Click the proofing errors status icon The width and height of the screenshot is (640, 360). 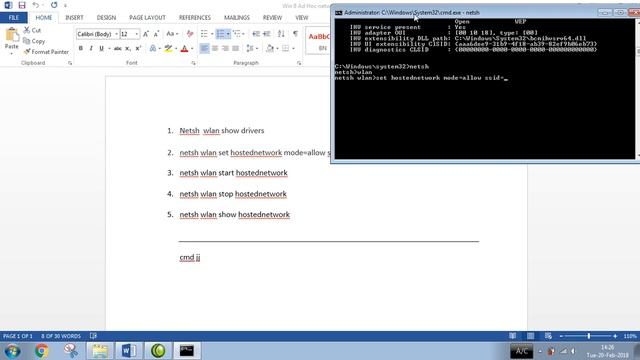93,336
